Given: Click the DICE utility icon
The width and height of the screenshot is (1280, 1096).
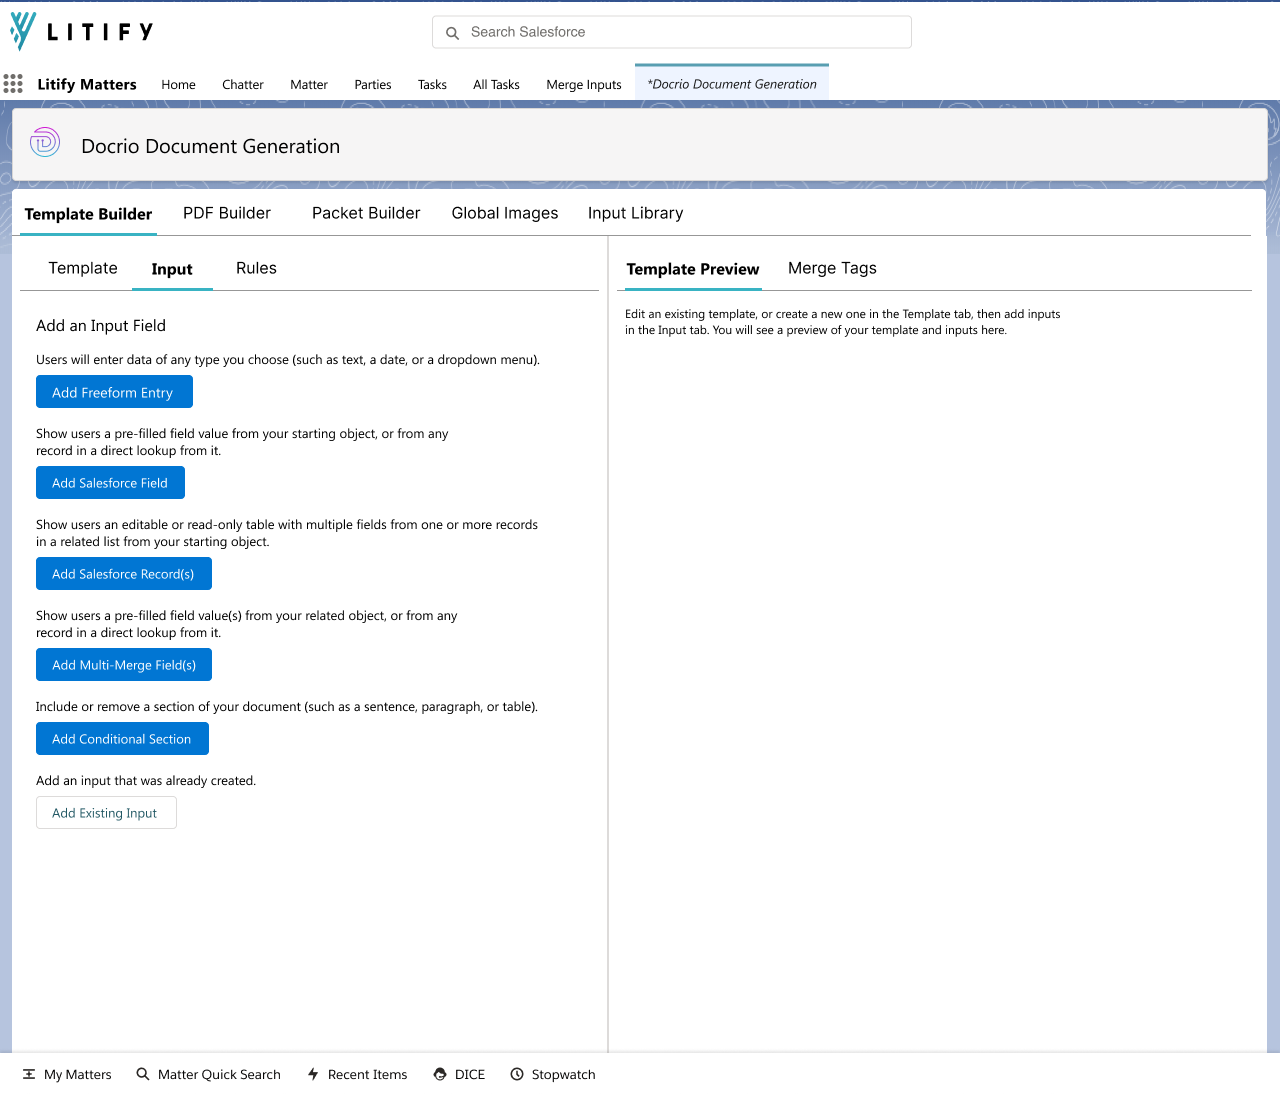Looking at the screenshot, I should (x=440, y=1074).
